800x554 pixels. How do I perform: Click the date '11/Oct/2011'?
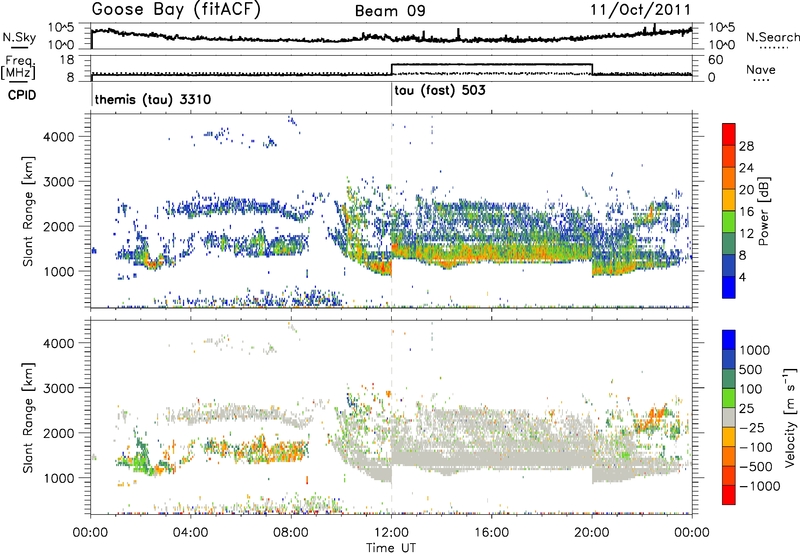pyautogui.click(x=640, y=10)
